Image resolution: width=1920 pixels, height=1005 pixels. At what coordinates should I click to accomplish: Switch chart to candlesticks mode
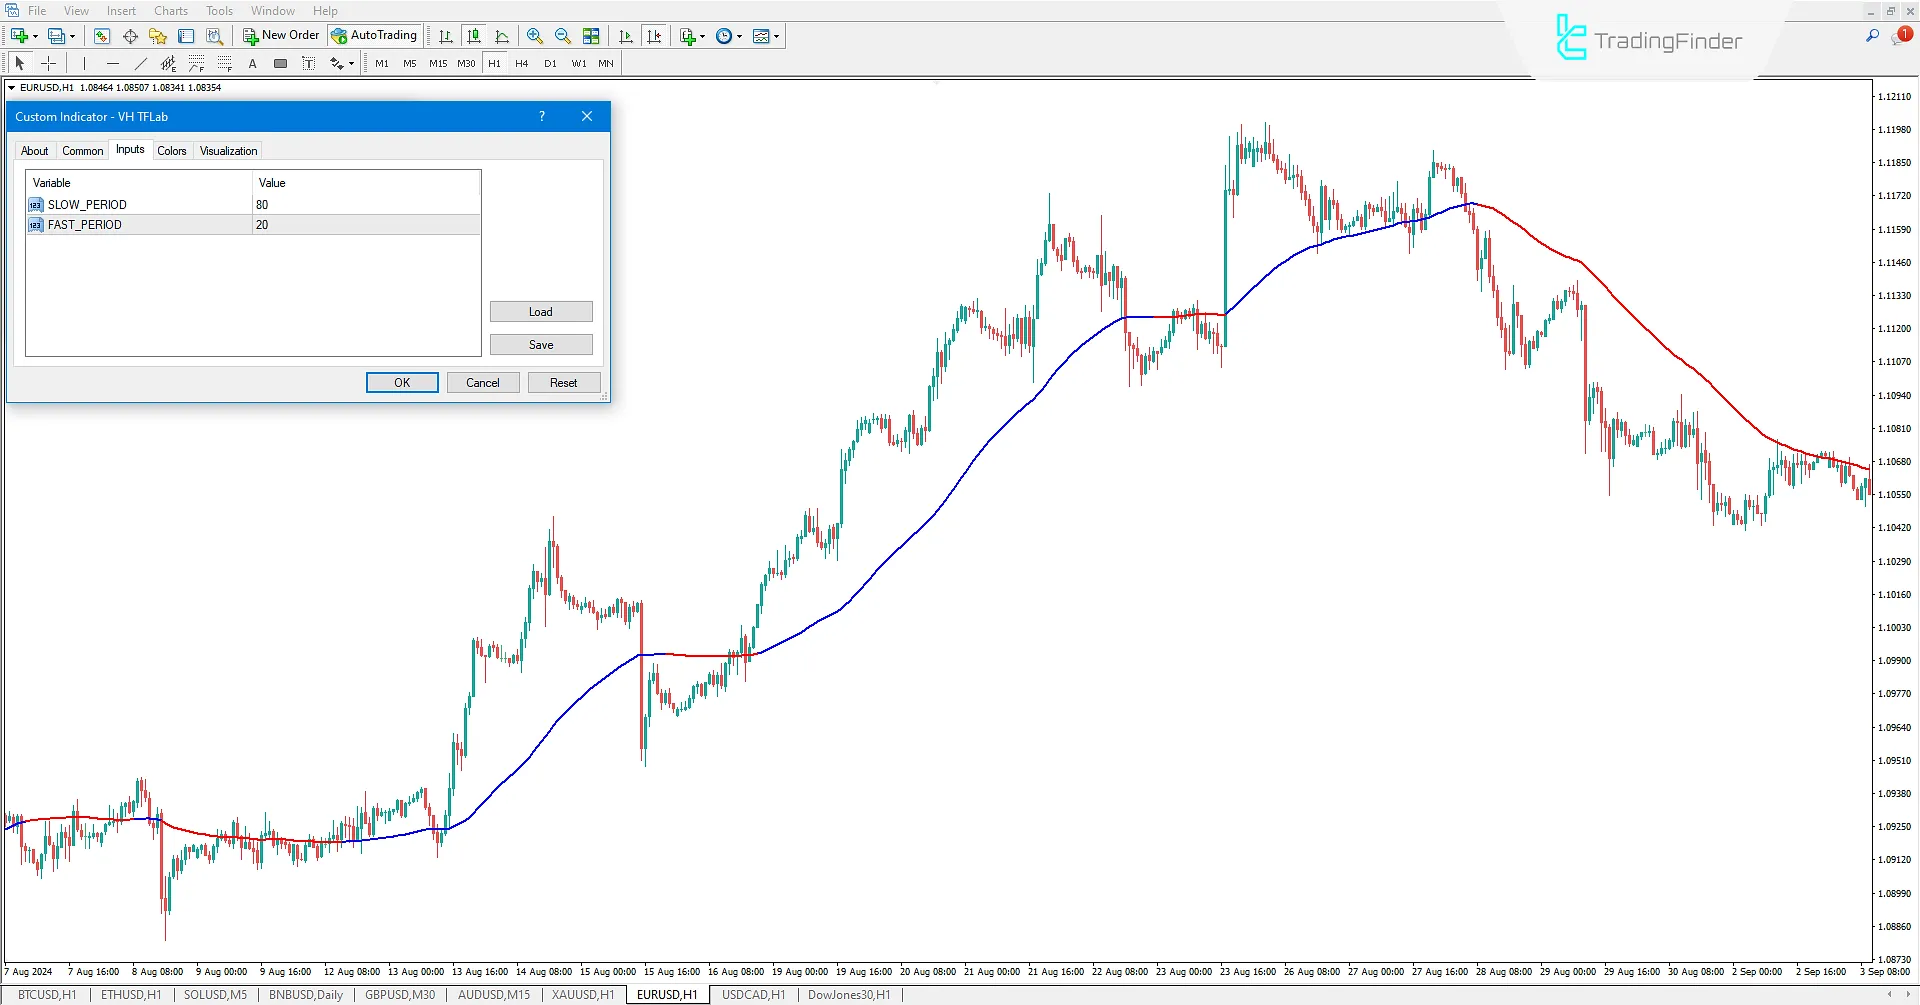click(x=474, y=36)
